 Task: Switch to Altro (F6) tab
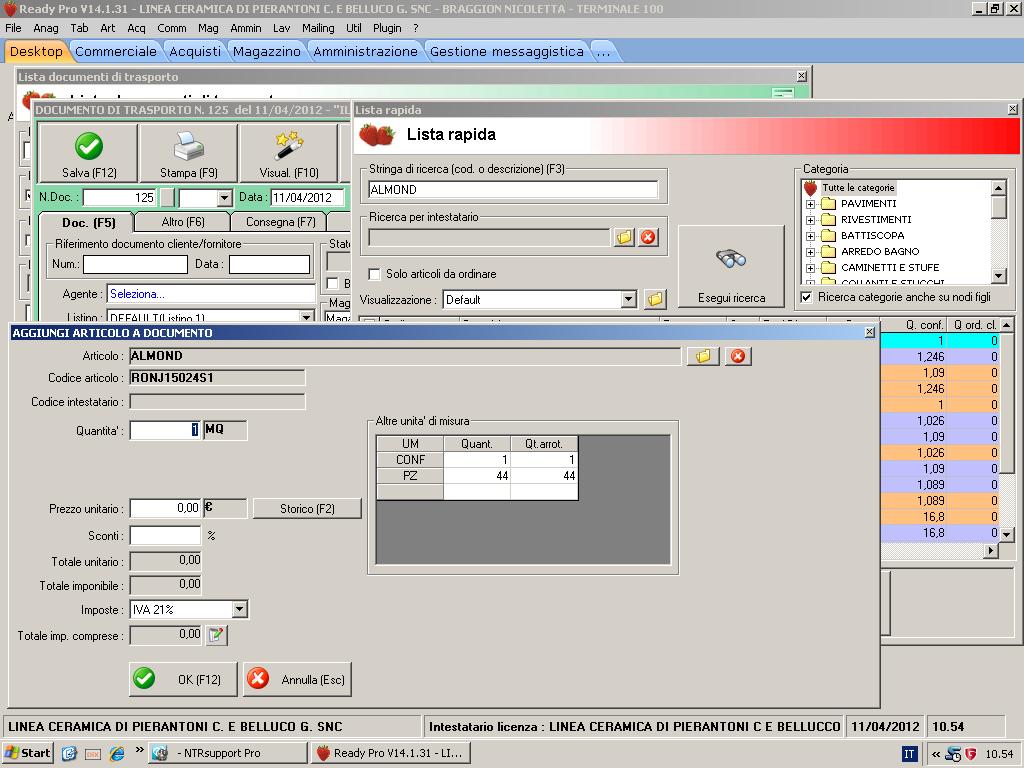pos(183,222)
